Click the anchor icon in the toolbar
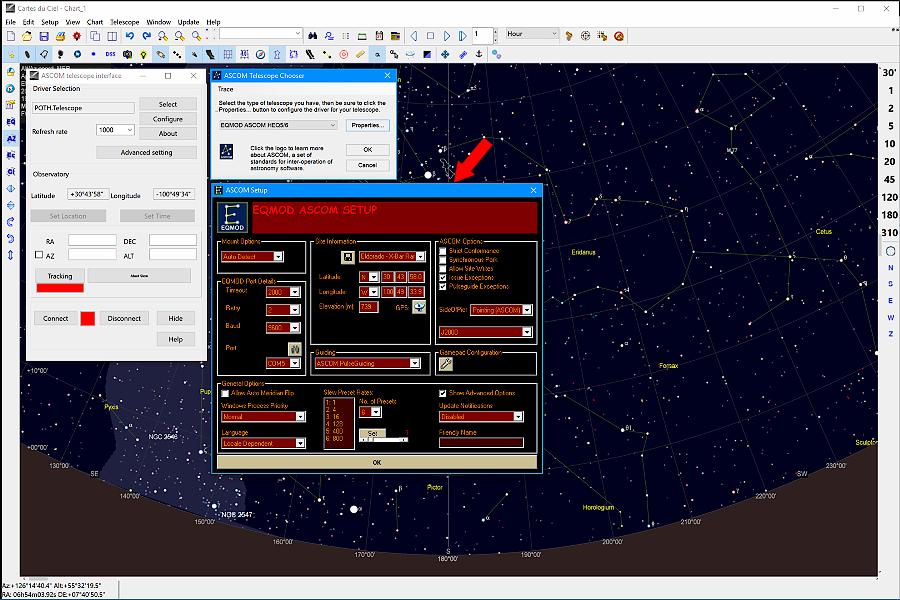The height and width of the screenshot is (600, 900). 479,54
